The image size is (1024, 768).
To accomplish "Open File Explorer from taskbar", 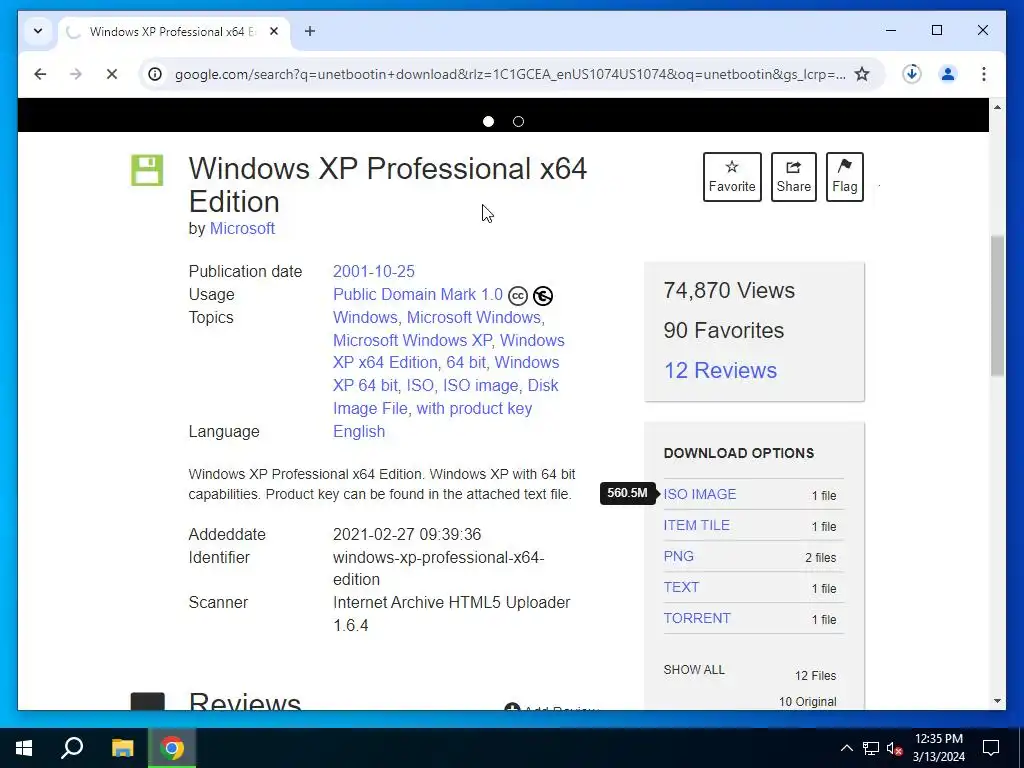I will (x=122, y=748).
